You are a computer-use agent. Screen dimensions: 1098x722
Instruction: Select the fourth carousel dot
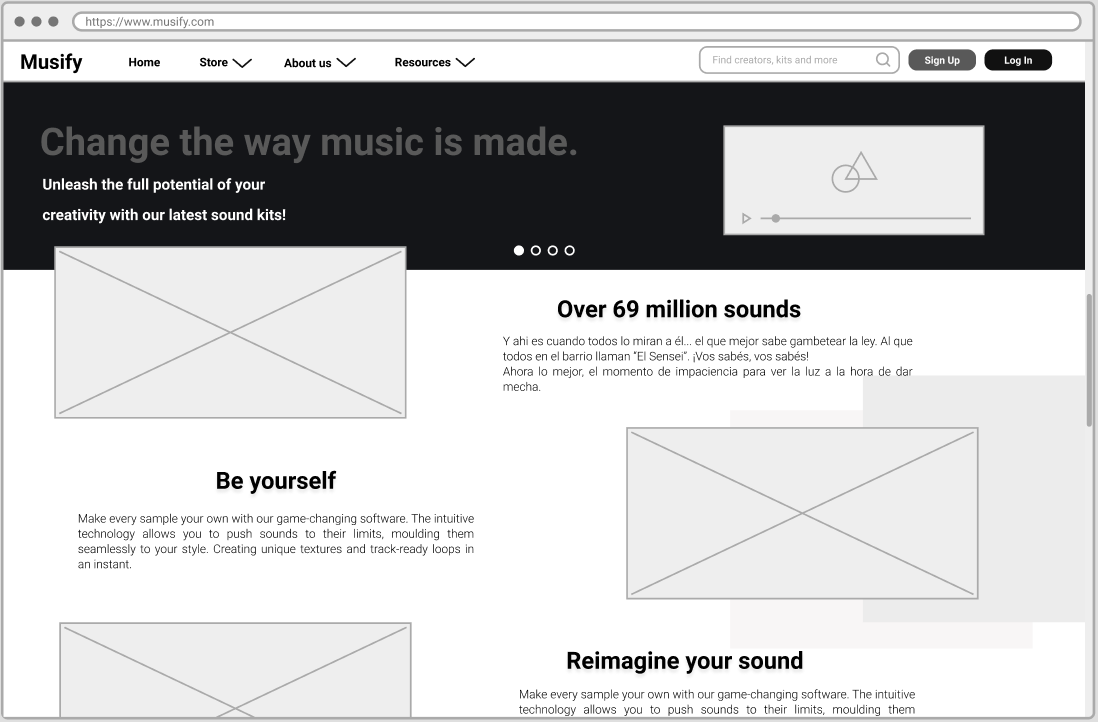click(x=569, y=251)
